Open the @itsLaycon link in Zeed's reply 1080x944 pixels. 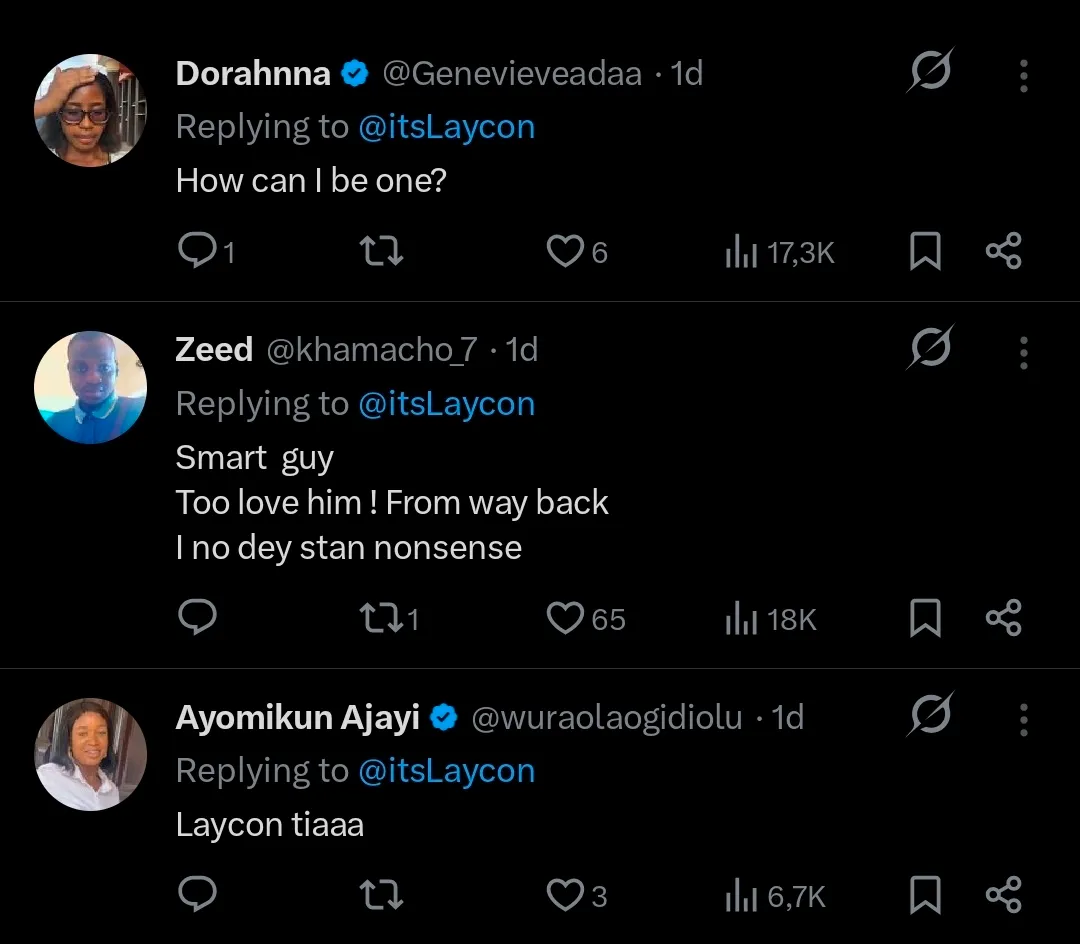(446, 404)
